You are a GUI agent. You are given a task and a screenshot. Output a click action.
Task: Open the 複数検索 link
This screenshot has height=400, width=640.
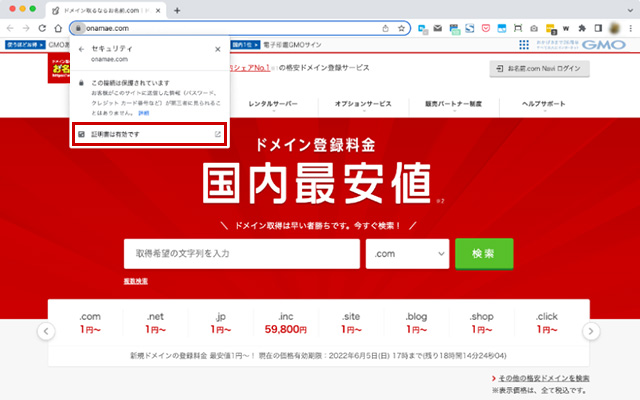136,281
